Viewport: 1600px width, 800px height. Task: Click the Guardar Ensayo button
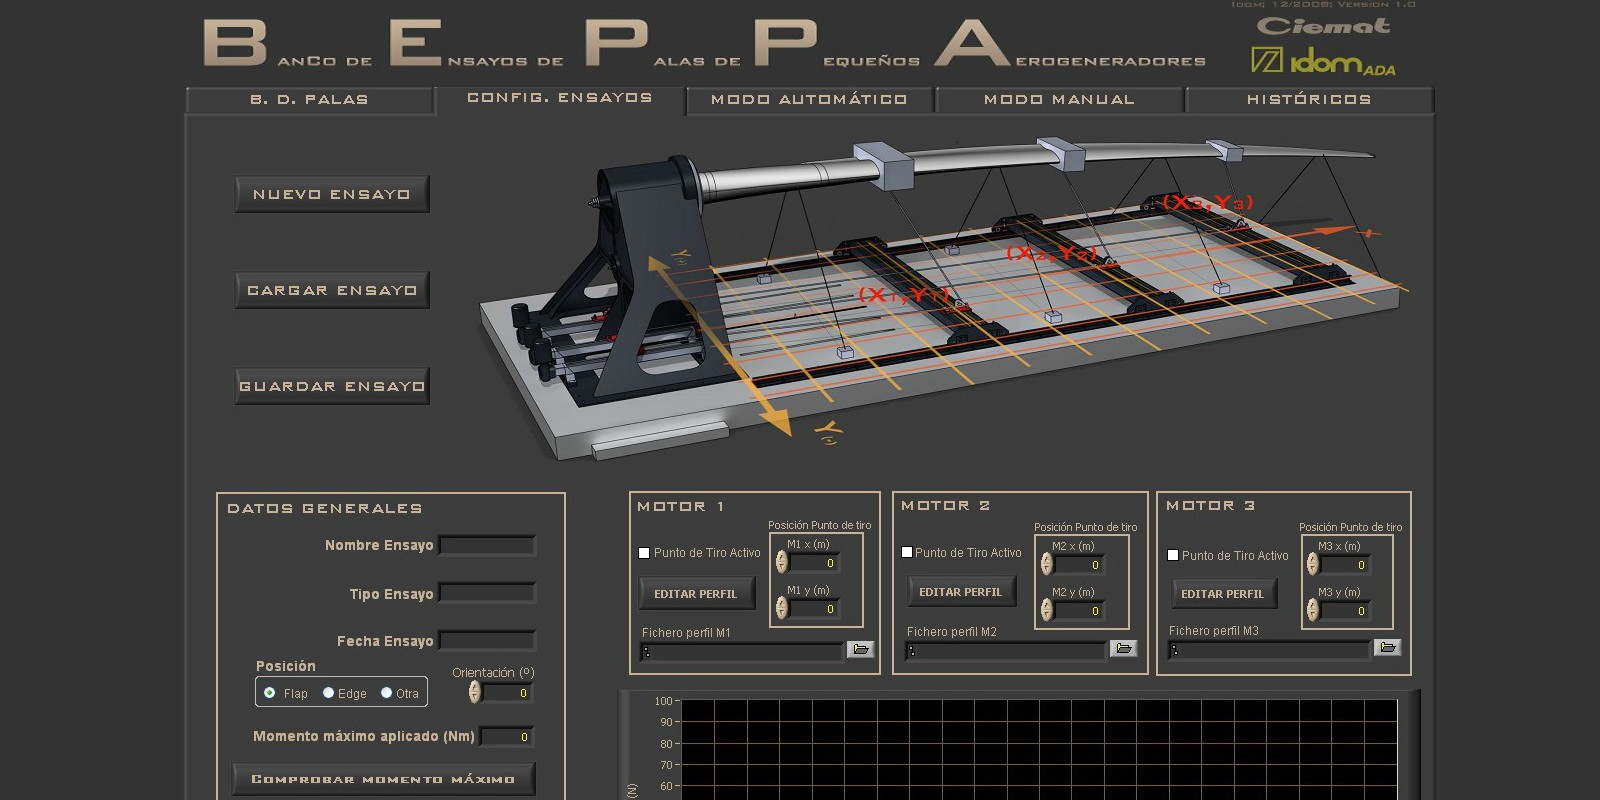[x=332, y=386]
